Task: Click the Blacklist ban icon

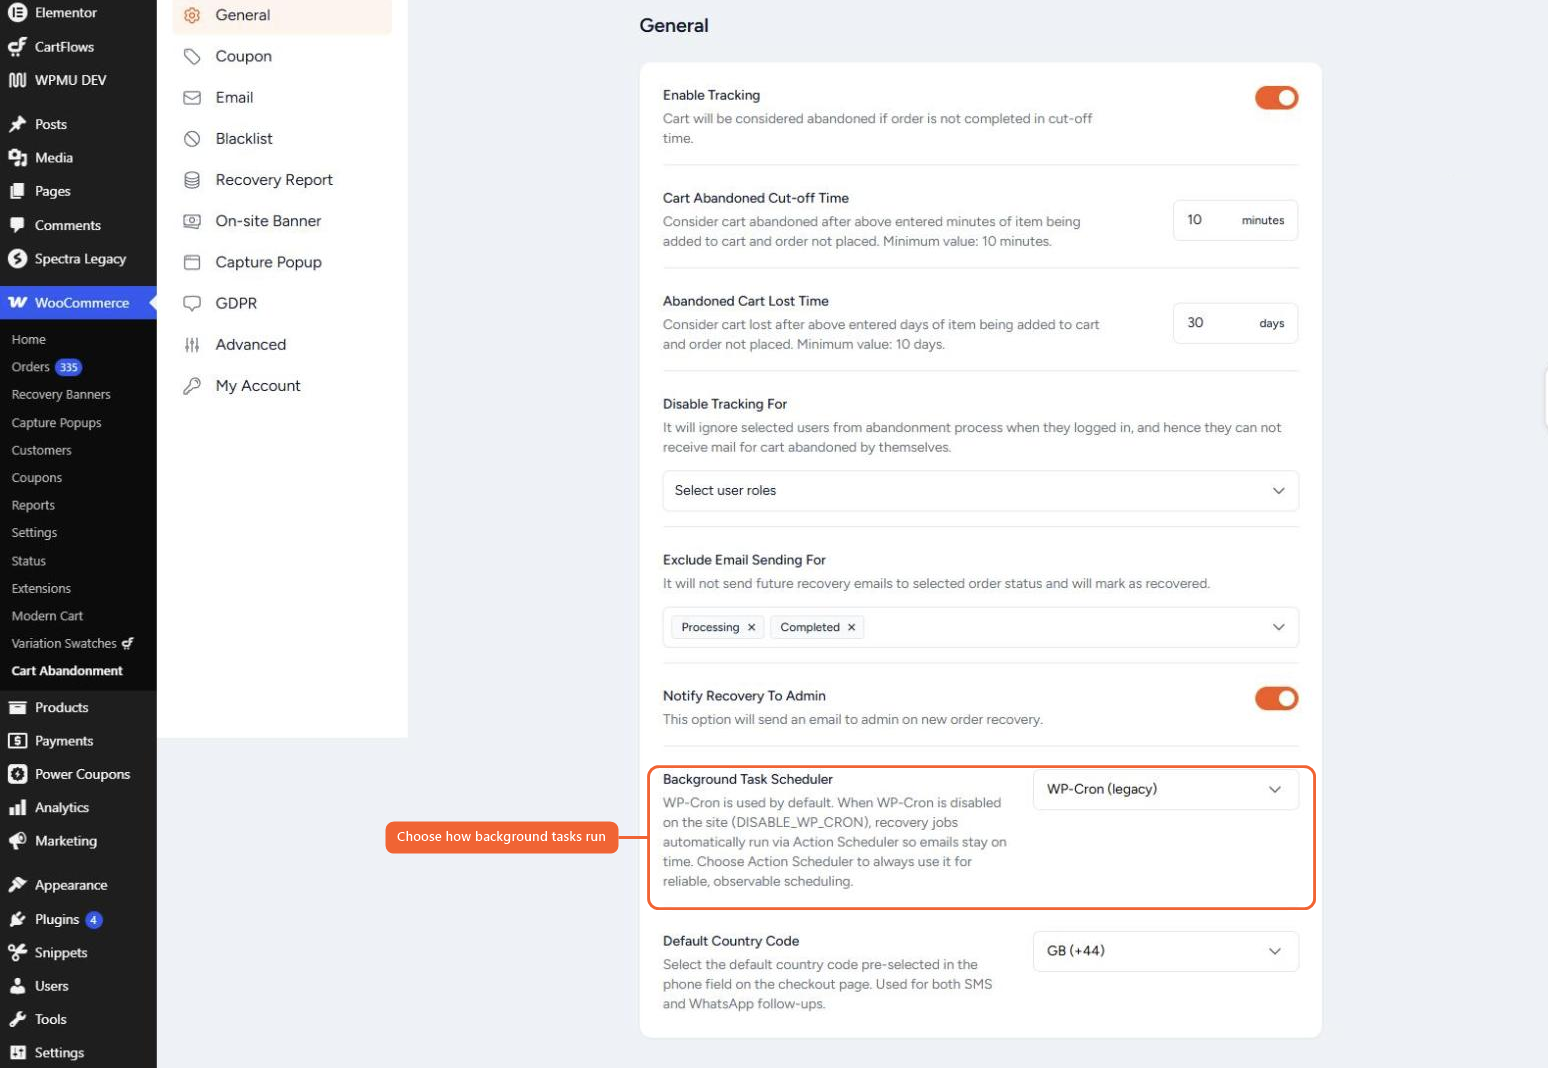Action: click(192, 138)
